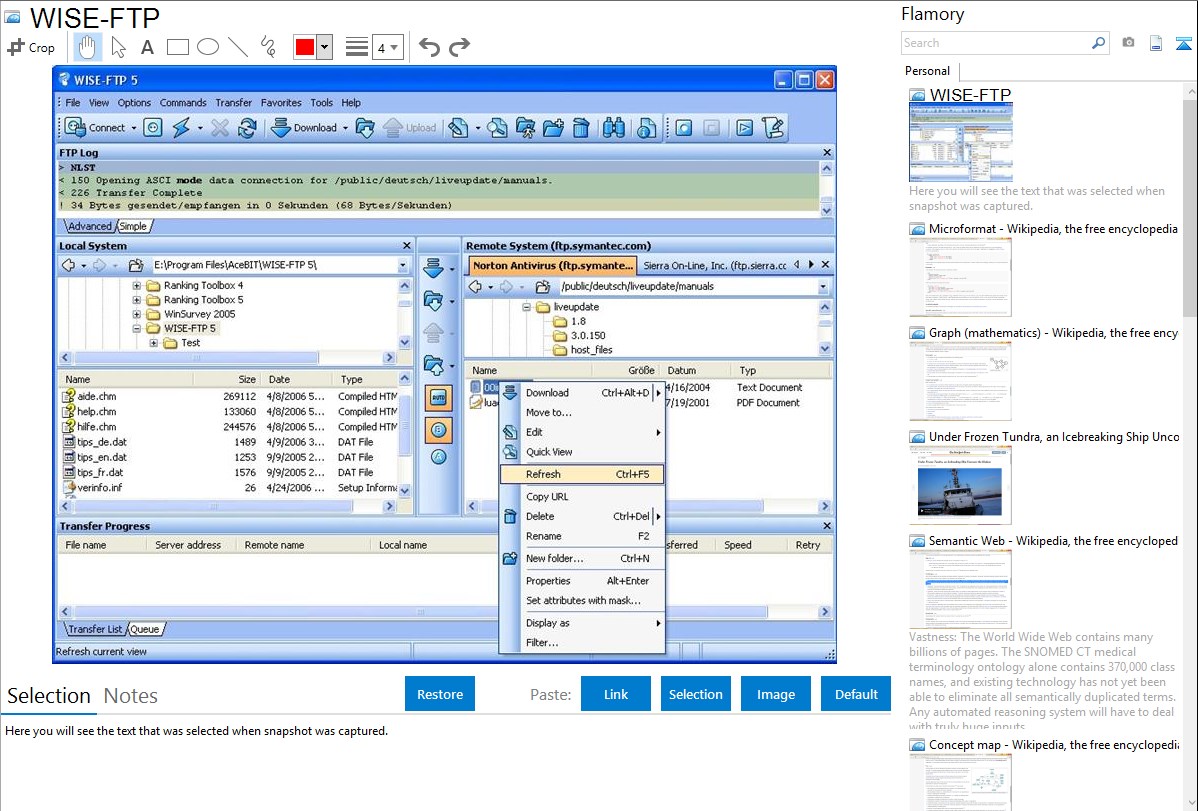This screenshot has height=811, width=1198.
Task: Click the local system back arrow icon
Action: (x=69, y=265)
